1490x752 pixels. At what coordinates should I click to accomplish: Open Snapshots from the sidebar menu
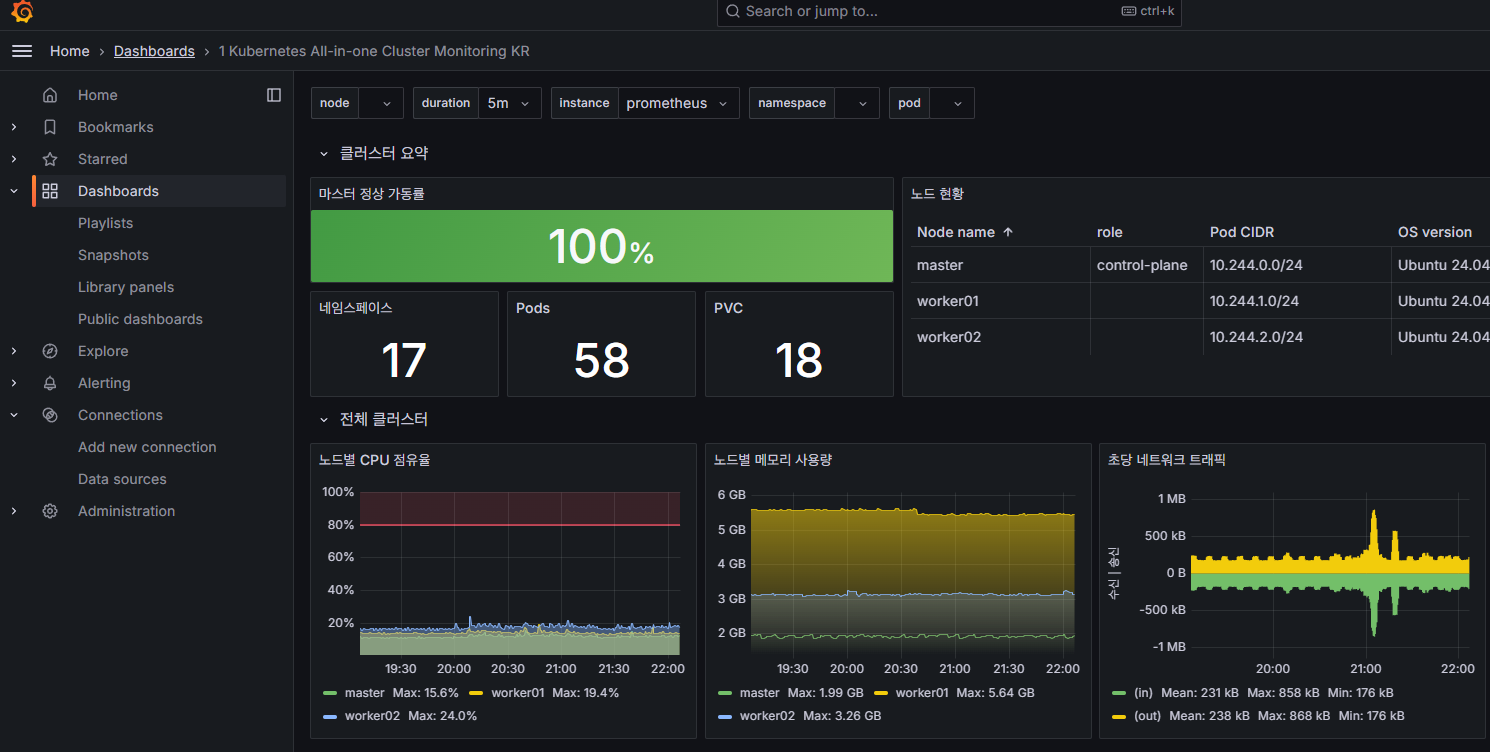point(113,255)
